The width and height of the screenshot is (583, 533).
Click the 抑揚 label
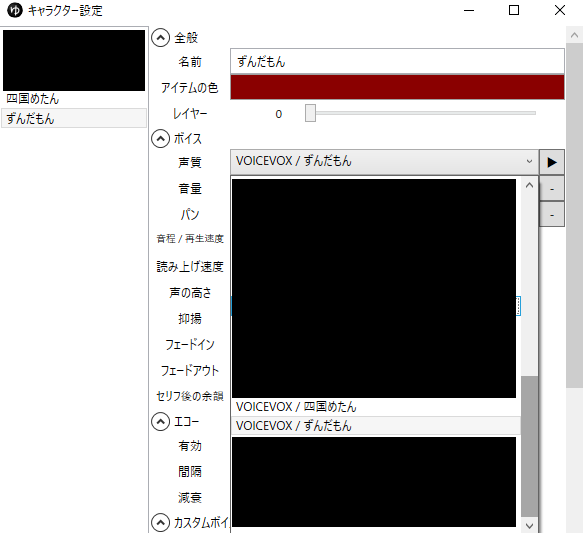[190, 319]
